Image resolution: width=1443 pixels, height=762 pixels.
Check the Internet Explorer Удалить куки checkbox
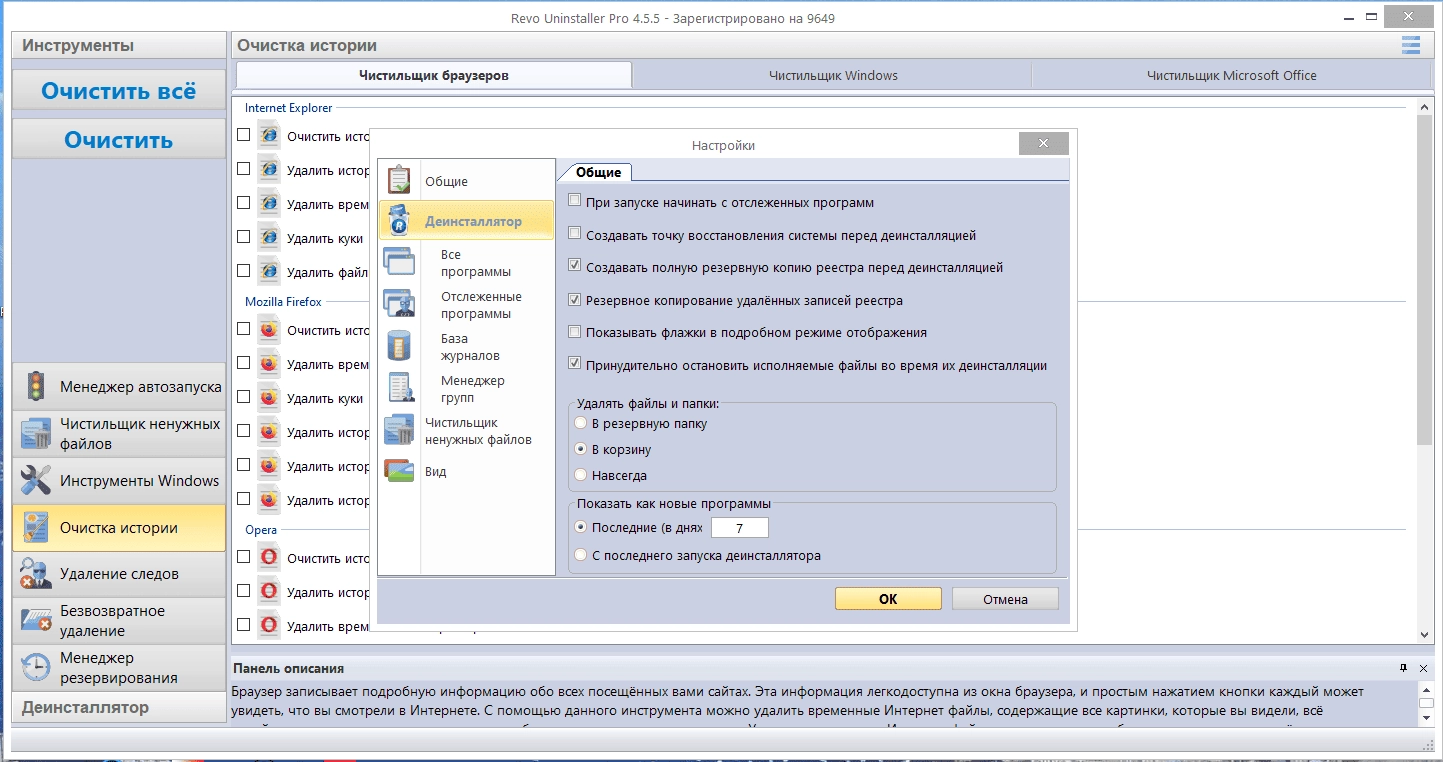point(243,236)
